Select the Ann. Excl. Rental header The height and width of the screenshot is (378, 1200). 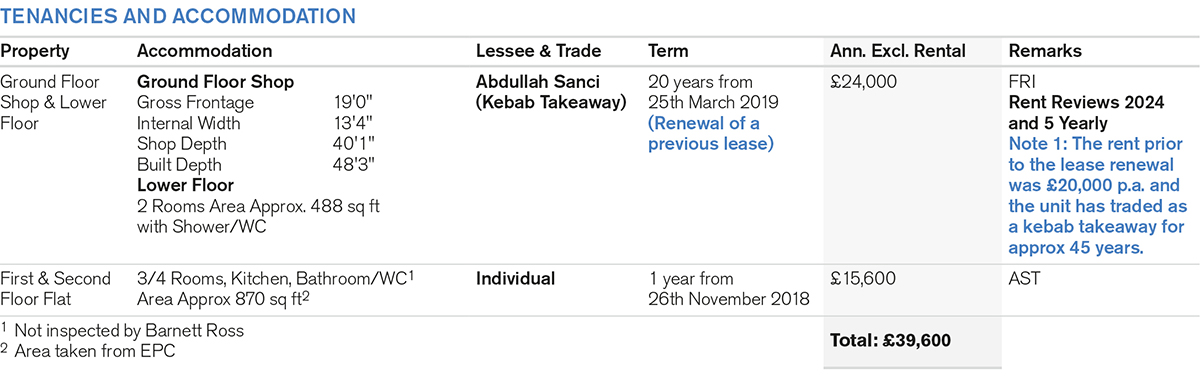pos(897,51)
